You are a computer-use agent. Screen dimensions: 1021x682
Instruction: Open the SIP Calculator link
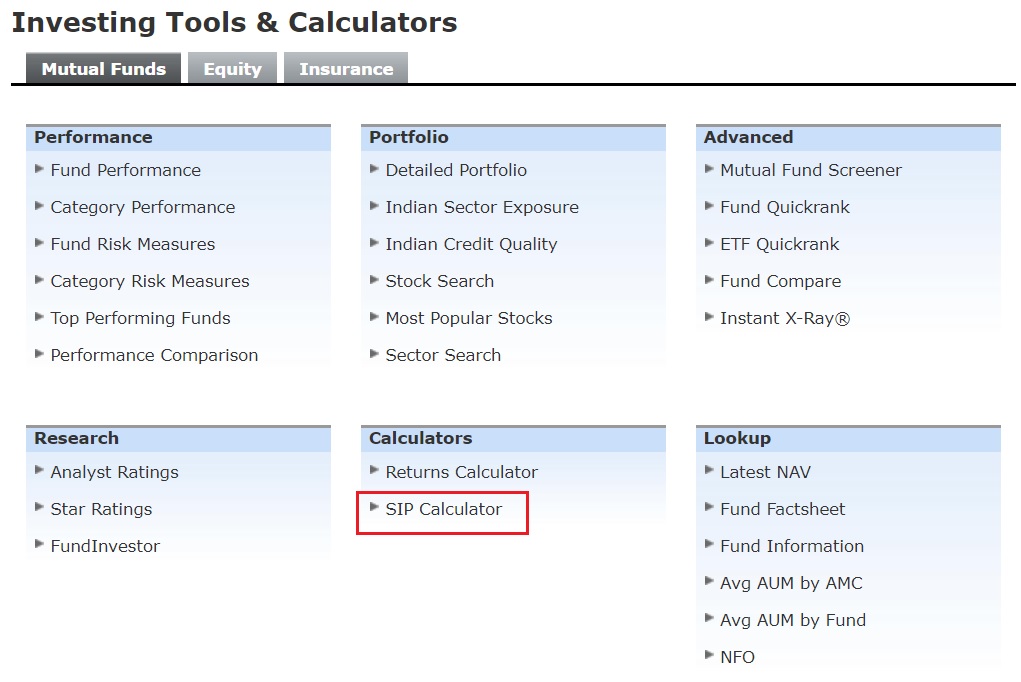pyautogui.click(x=443, y=509)
